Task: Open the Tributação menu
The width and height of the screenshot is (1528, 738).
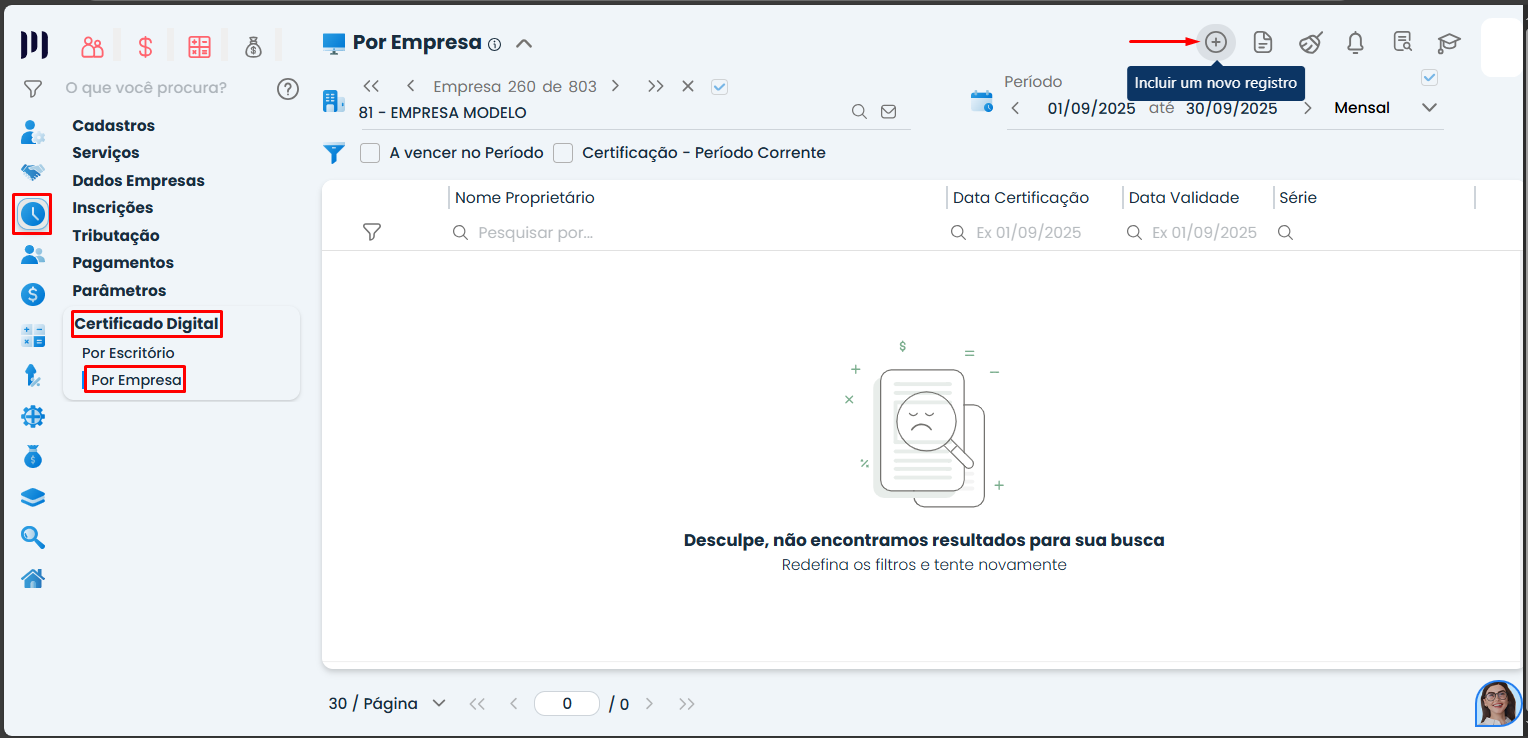Action: coord(116,236)
